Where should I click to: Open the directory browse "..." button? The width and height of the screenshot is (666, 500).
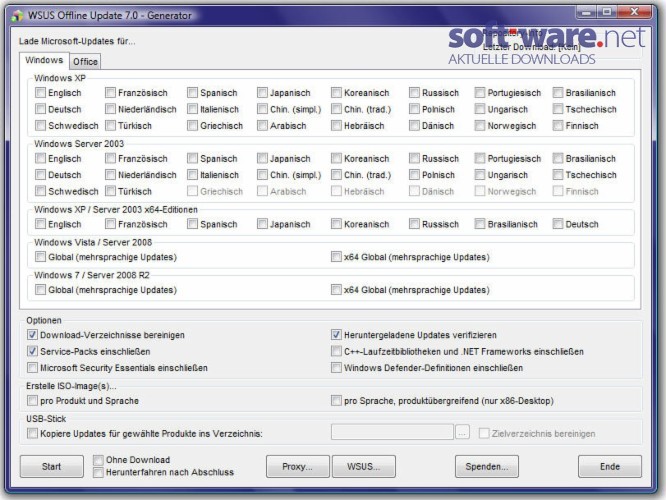tap(463, 432)
